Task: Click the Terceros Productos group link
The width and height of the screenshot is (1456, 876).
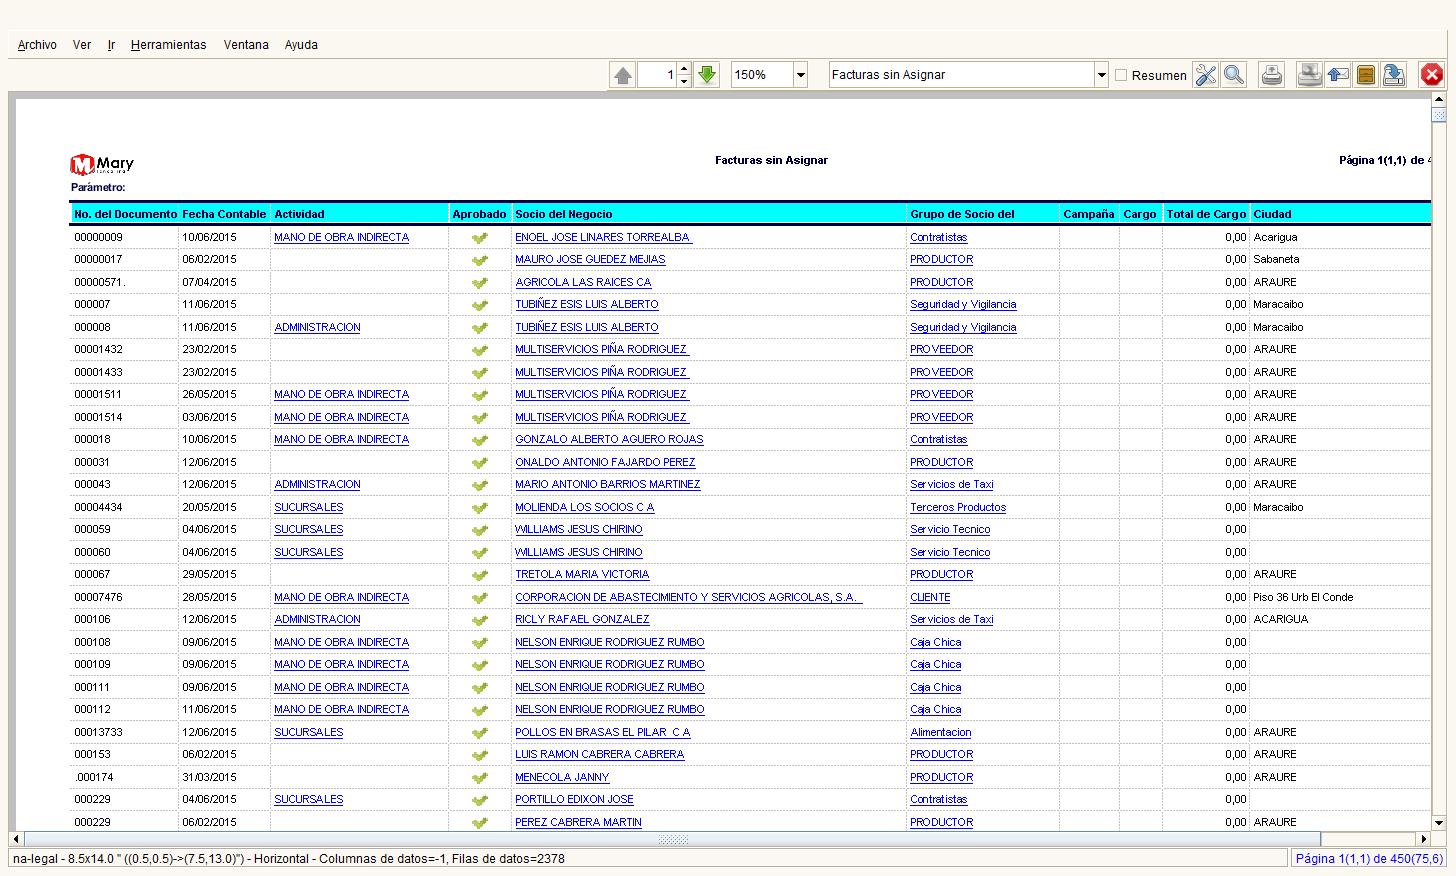Action: [x=957, y=507]
